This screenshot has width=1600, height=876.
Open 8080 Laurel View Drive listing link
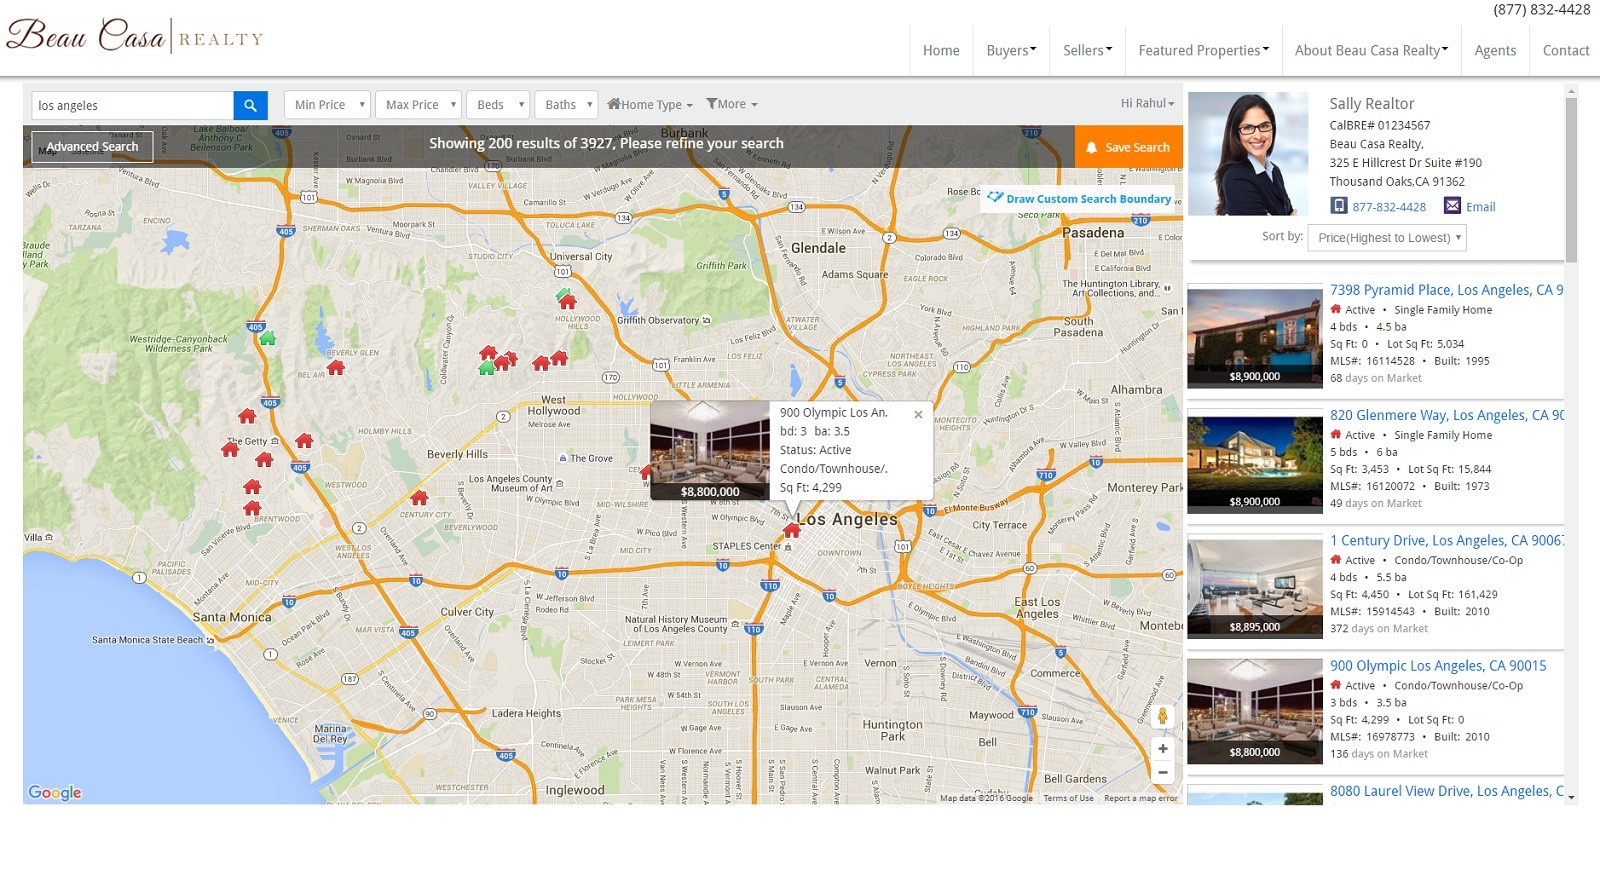(x=1446, y=791)
